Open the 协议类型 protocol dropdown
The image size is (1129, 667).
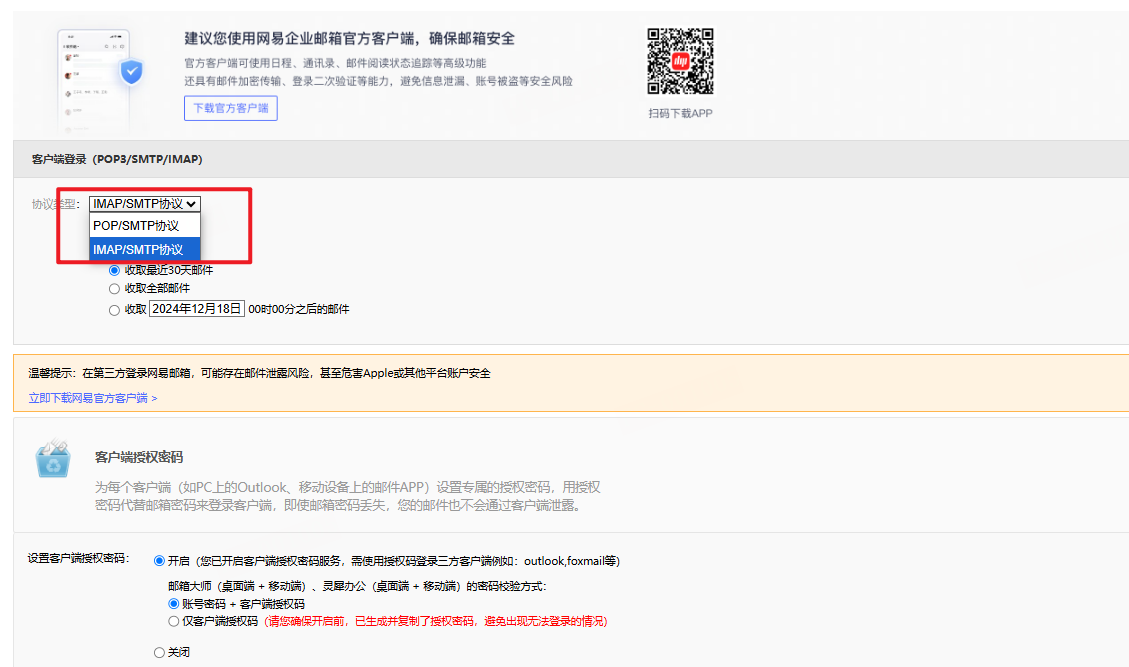(145, 204)
